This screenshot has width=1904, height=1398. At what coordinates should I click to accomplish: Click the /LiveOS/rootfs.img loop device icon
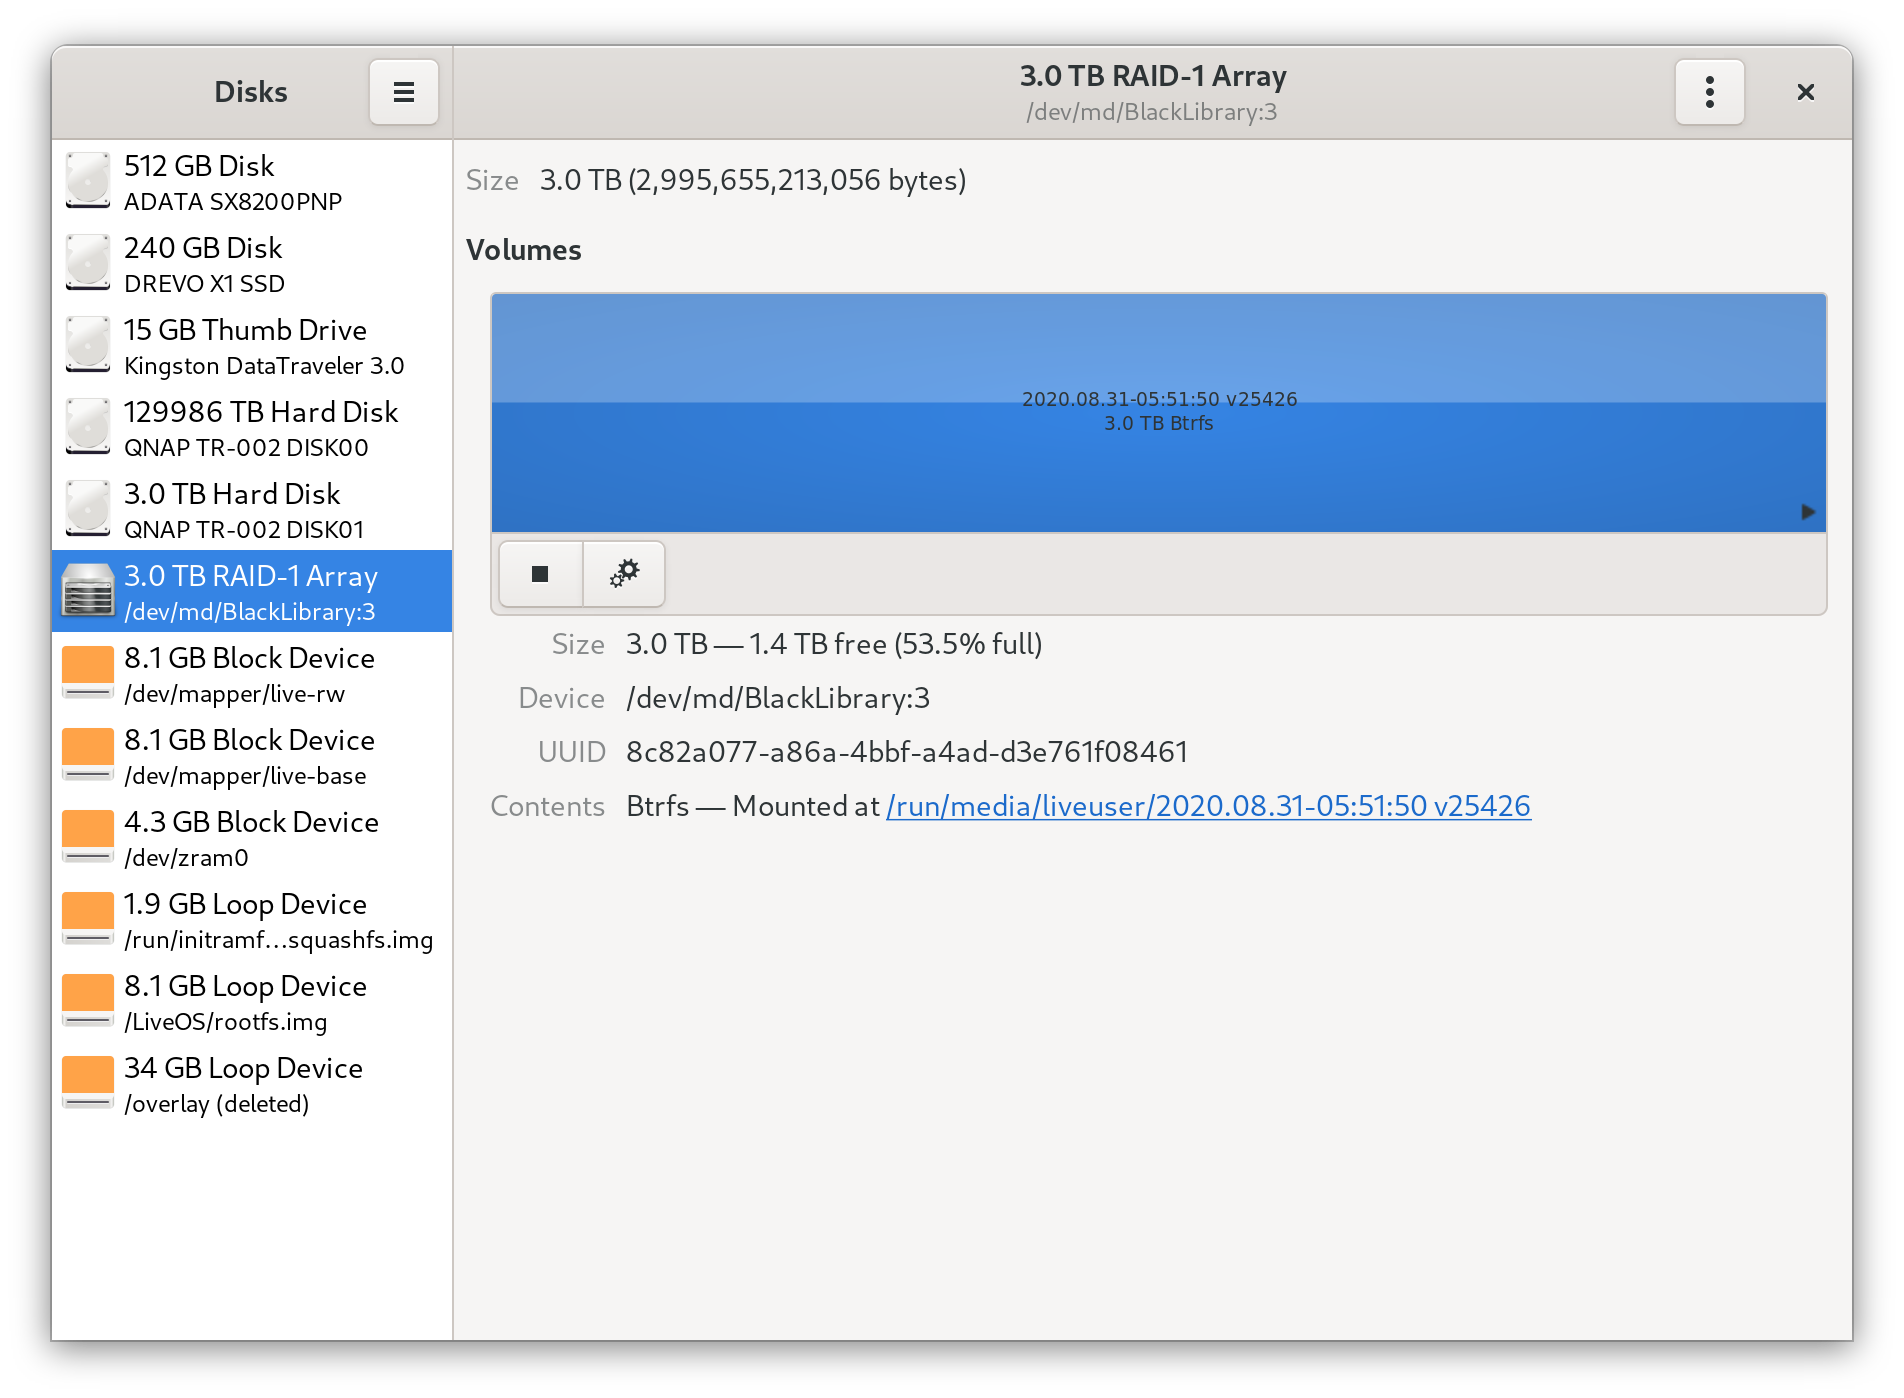88,1001
